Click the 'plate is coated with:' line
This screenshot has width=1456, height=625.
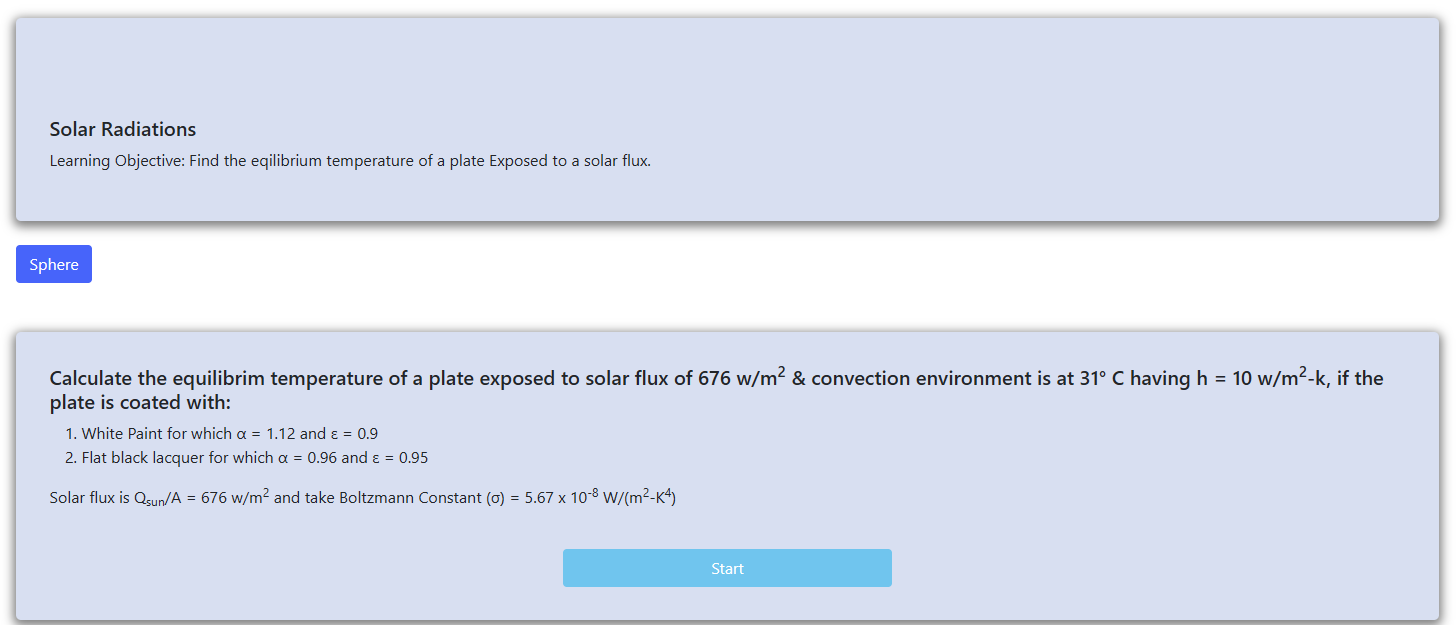[x=140, y=403]
